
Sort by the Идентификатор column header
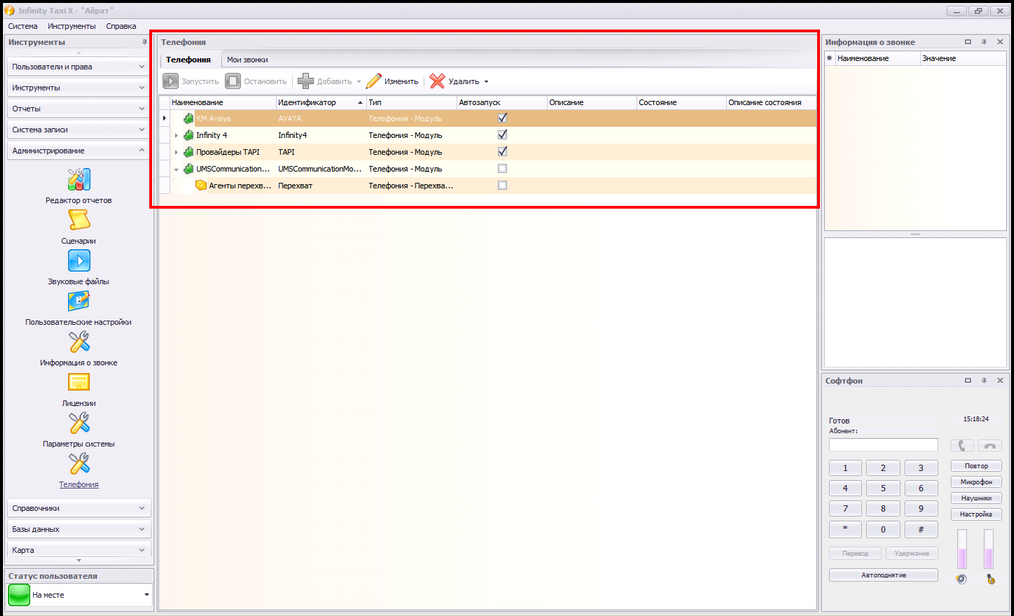(x=321, y=102)
